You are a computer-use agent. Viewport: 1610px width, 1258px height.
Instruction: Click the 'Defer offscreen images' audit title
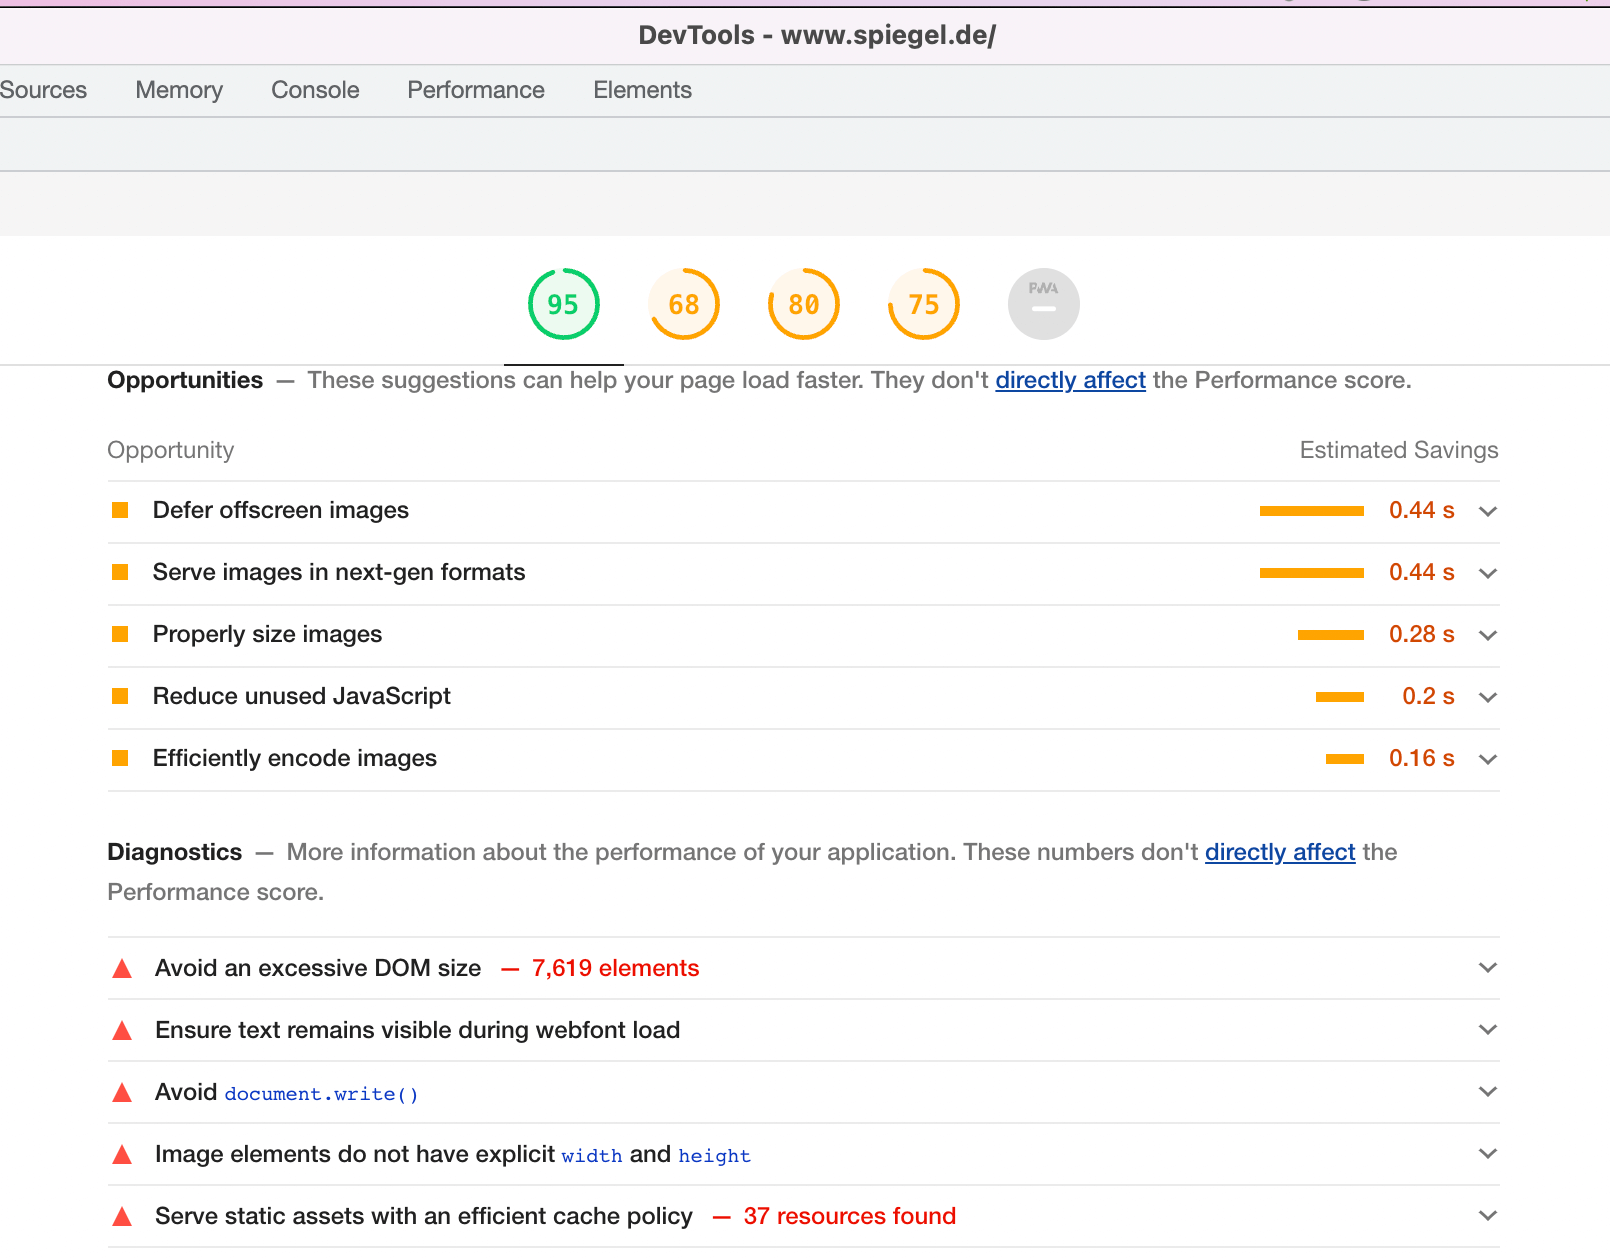point(281,510)
